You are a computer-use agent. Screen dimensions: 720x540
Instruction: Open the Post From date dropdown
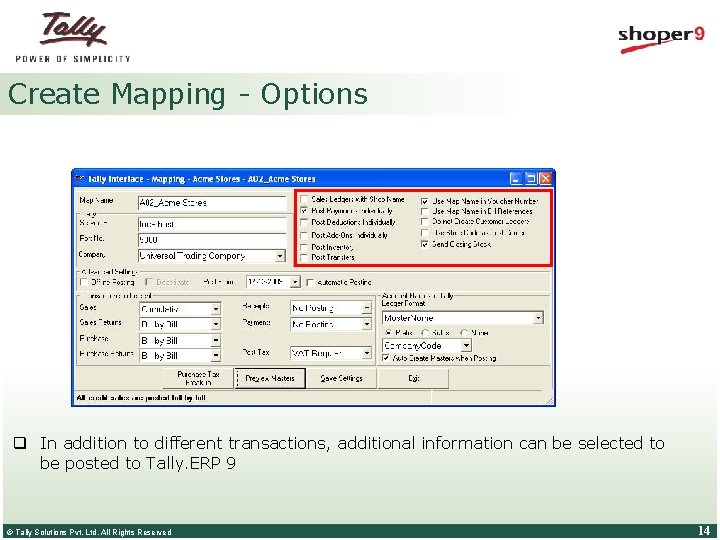click(296, 281)
